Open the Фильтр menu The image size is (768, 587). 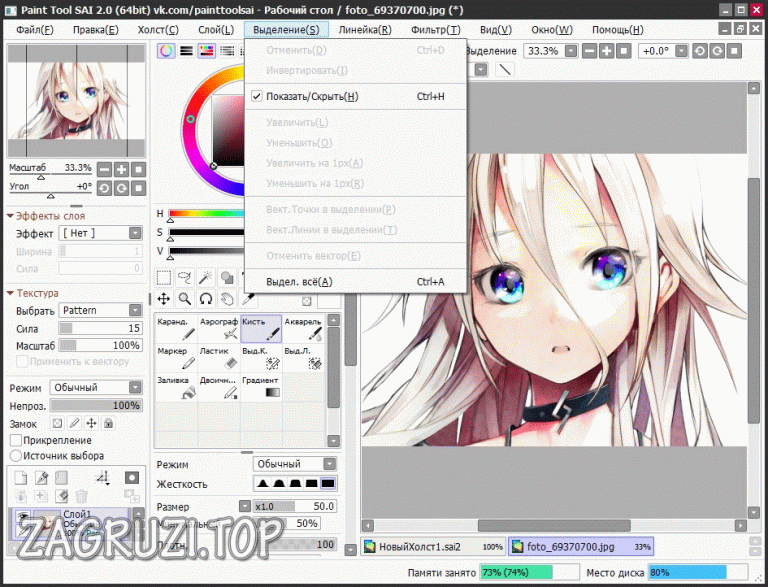point(436,29)
